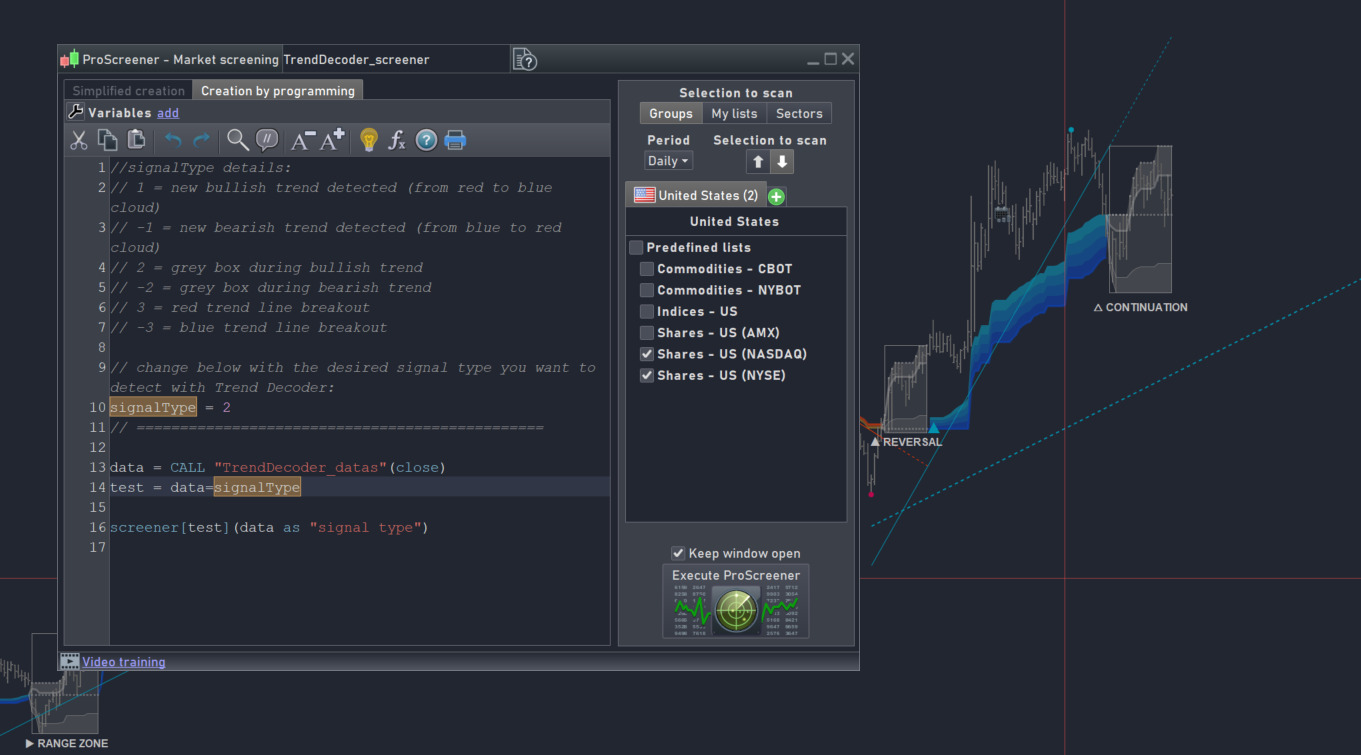Click the video training film icon

coord(70,661)
